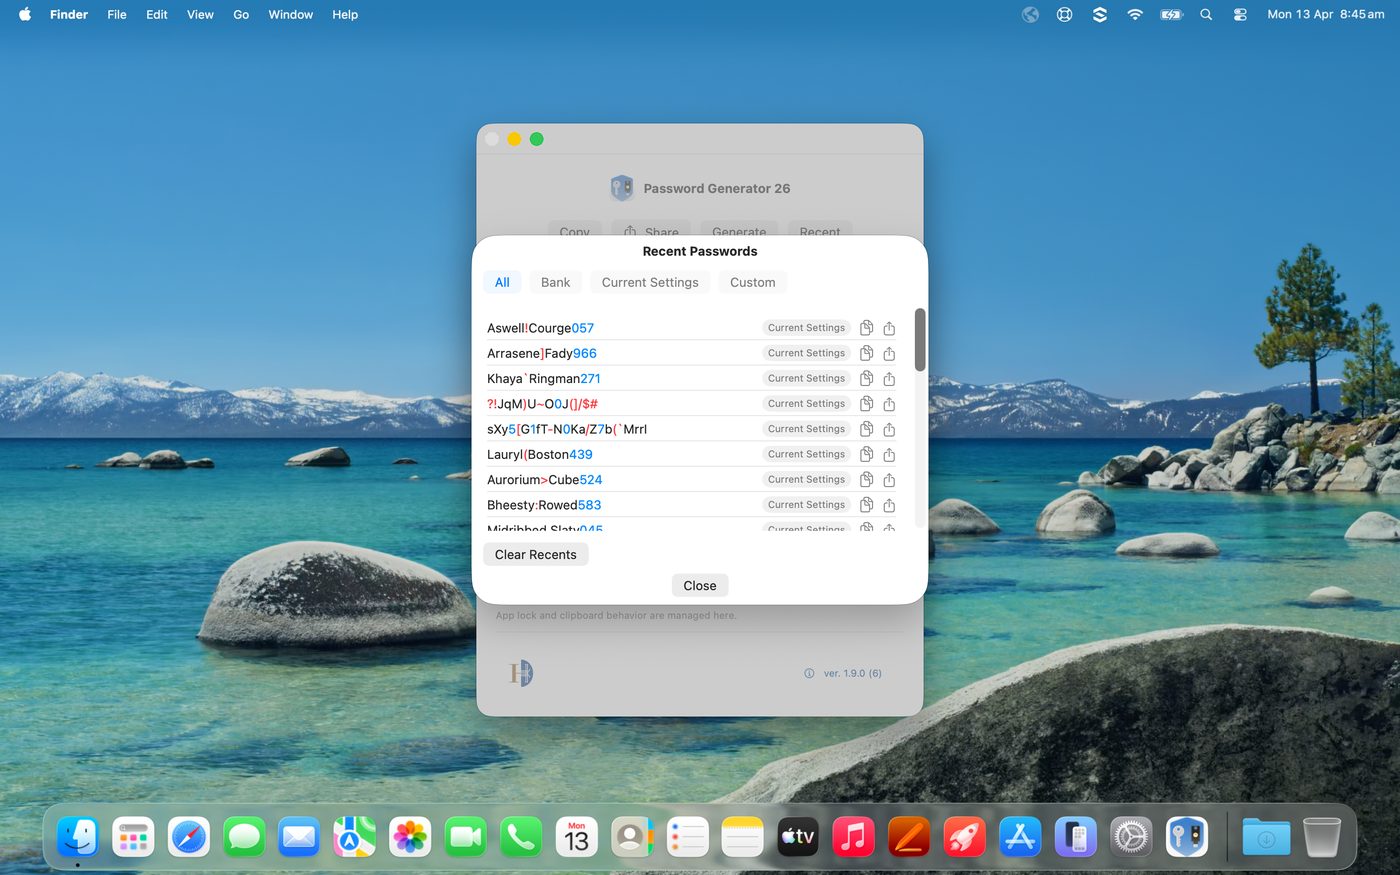Viewport: 1400px width, 875px height.
Task: Click the recent passwords list scrollbar
Action: (920, 340)
